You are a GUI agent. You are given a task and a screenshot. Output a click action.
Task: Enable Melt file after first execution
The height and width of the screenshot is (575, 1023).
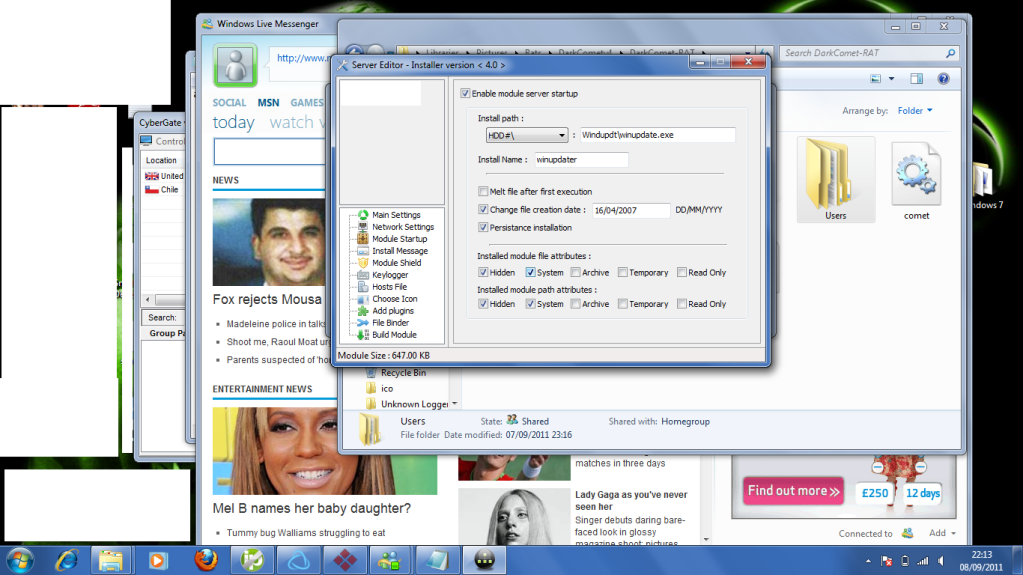click(483, 191)
